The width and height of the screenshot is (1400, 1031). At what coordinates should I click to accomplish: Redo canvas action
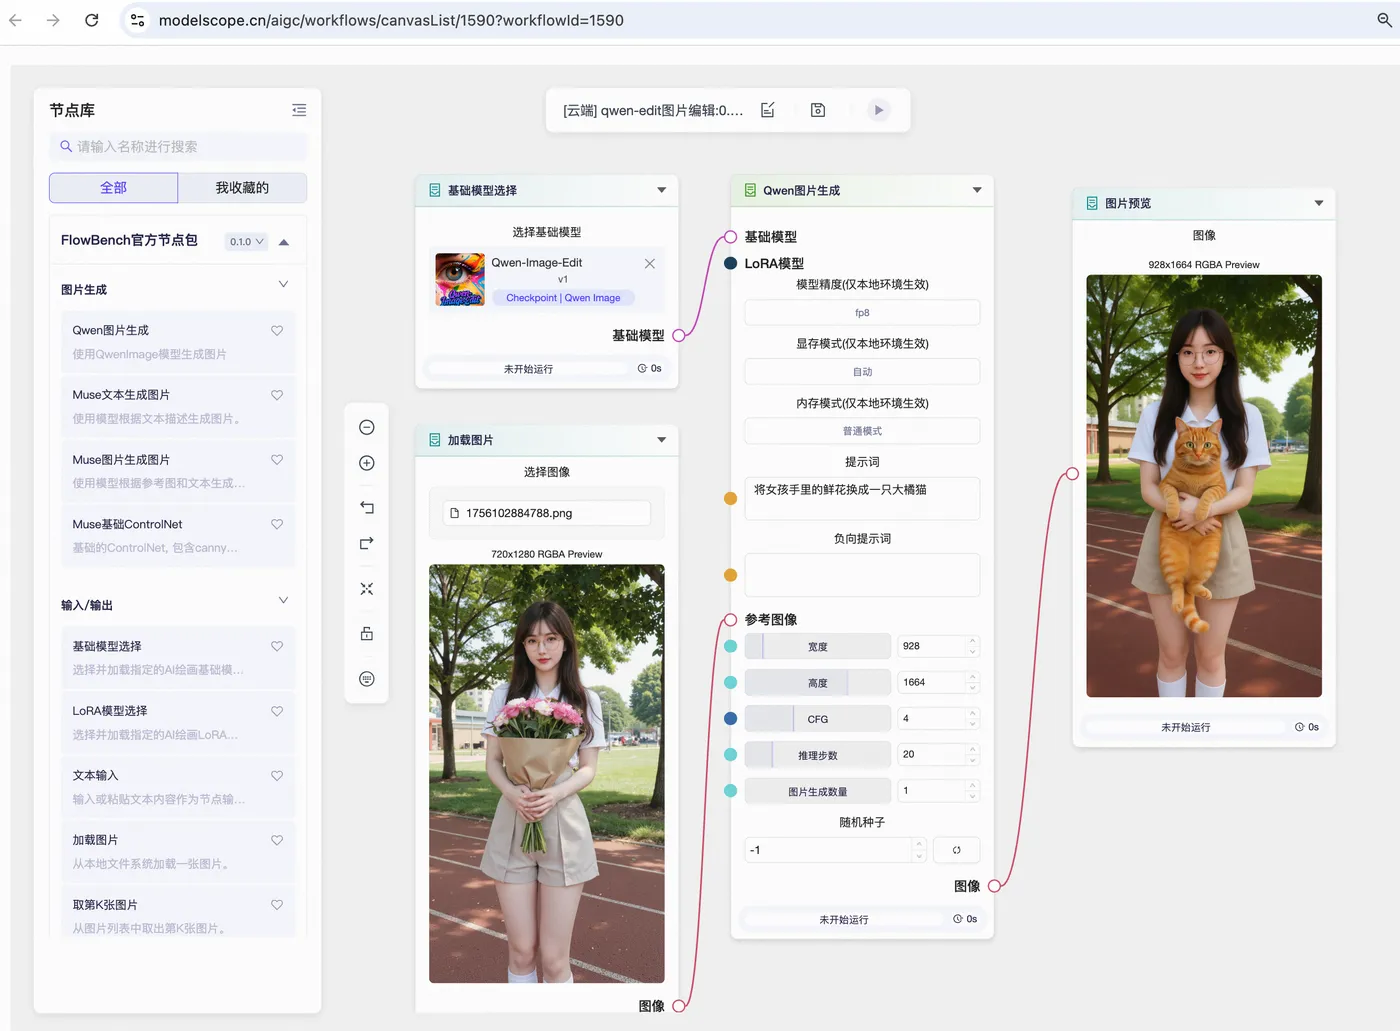pyautogui.click(x=367, y=543)
